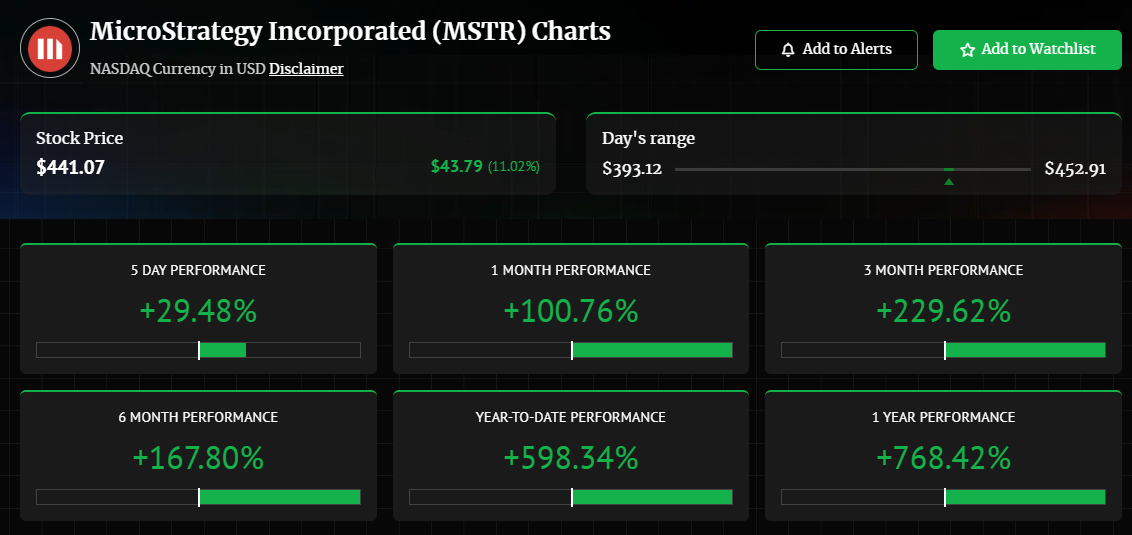Click the stock price value $441.07

71,168
